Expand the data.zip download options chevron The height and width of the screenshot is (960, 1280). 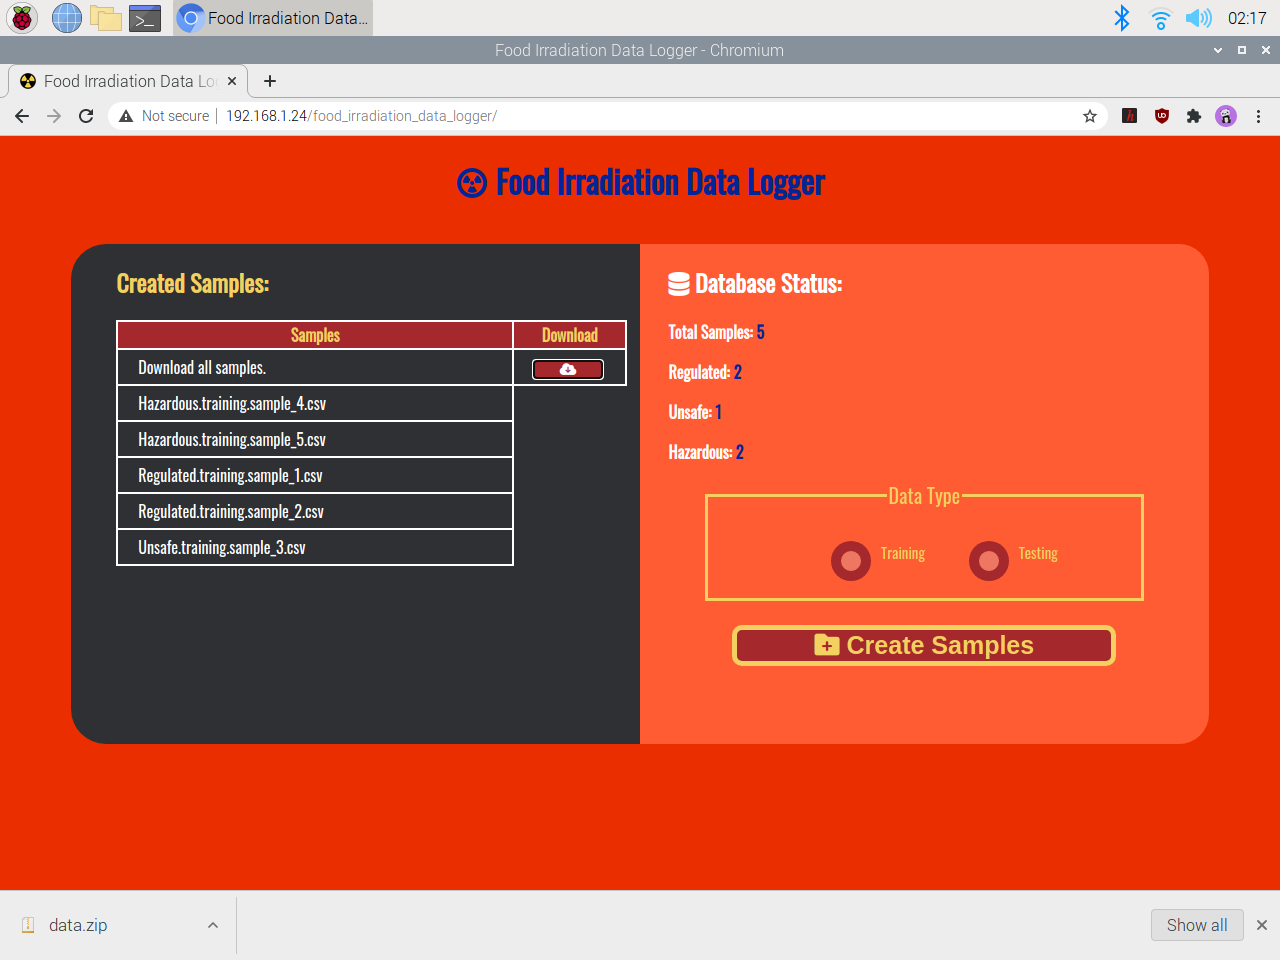[x=212, y=925]
